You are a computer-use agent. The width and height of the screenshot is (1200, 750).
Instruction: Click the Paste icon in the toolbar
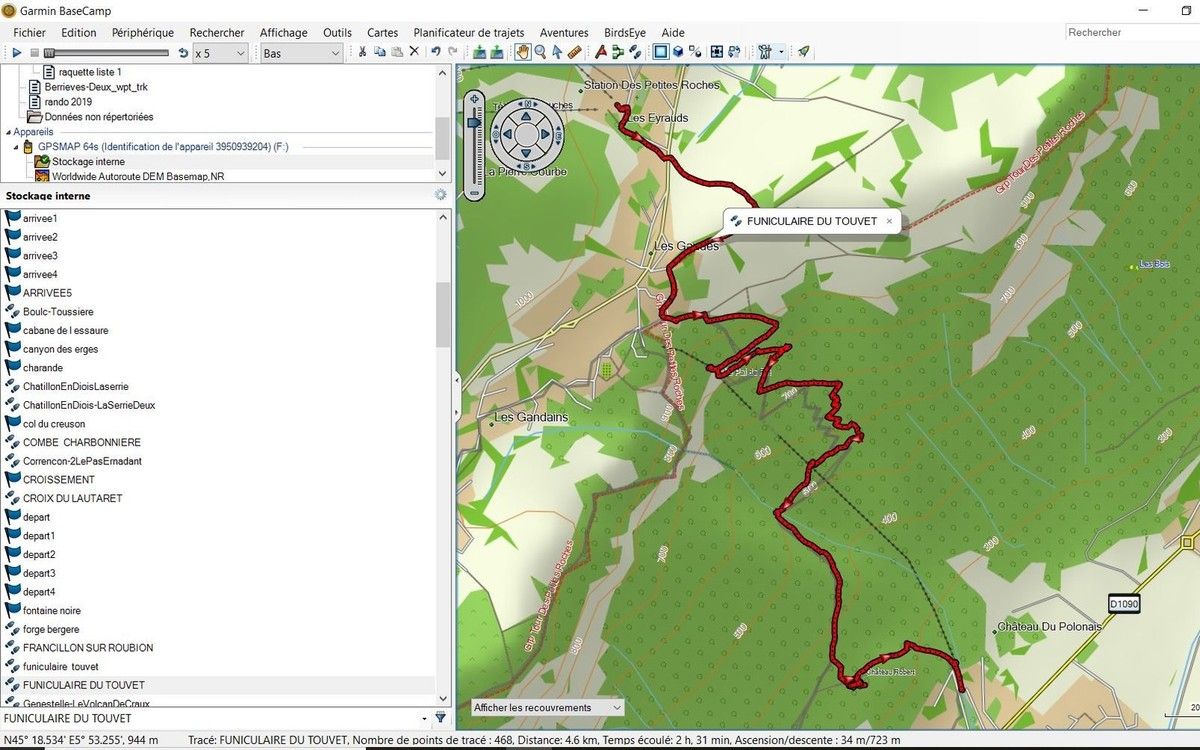[x=397, y=52]
